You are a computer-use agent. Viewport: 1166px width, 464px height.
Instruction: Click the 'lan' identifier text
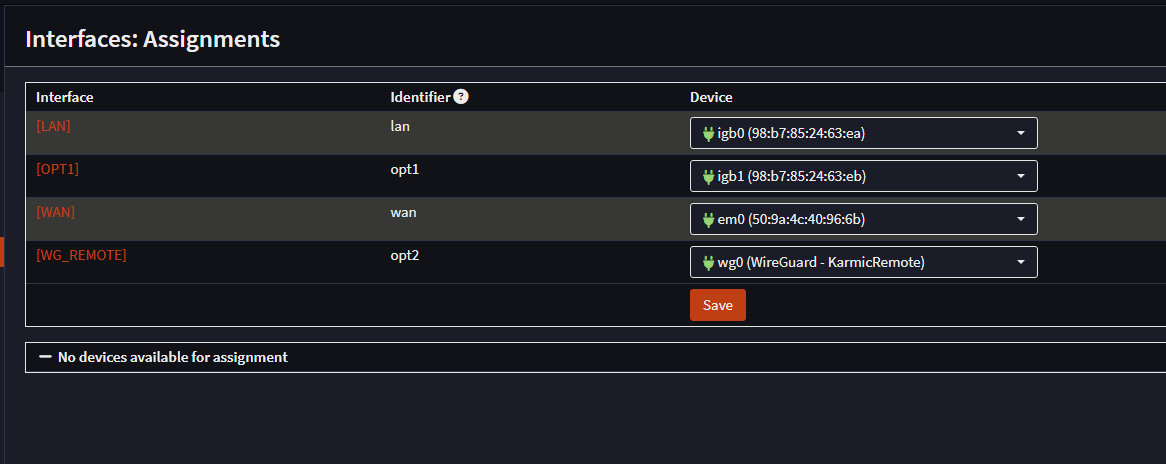tap(400, 126)
